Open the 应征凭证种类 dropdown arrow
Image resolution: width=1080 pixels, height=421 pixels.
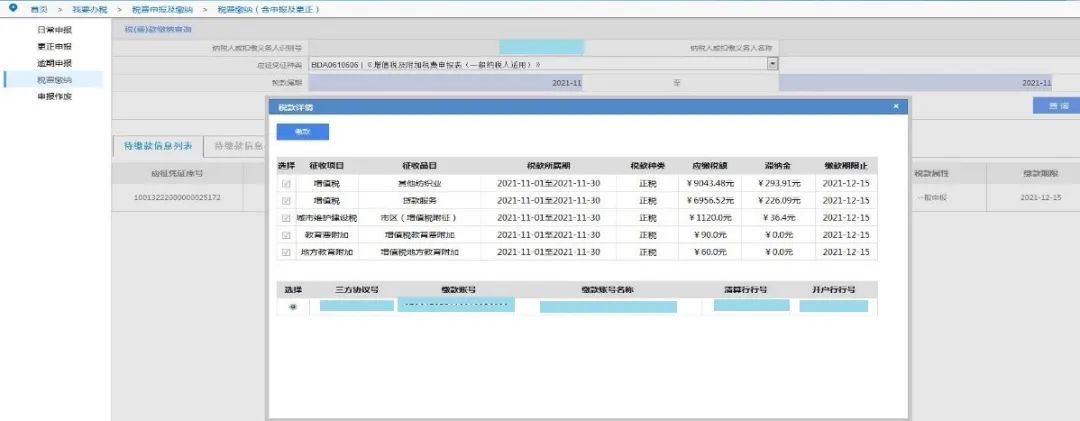coord(773,64)
